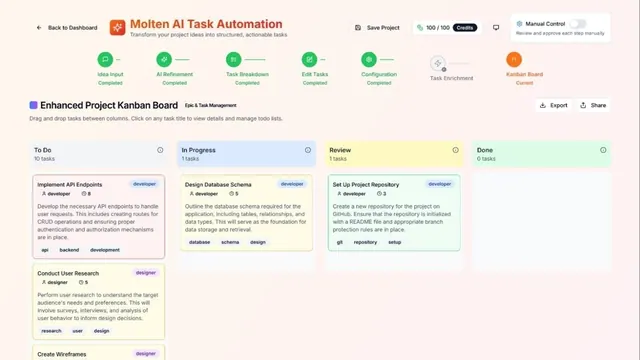640x360 pixels.
Task: Click developer badge on Implement API Endpoints card
Action: (x=144, y=184)
